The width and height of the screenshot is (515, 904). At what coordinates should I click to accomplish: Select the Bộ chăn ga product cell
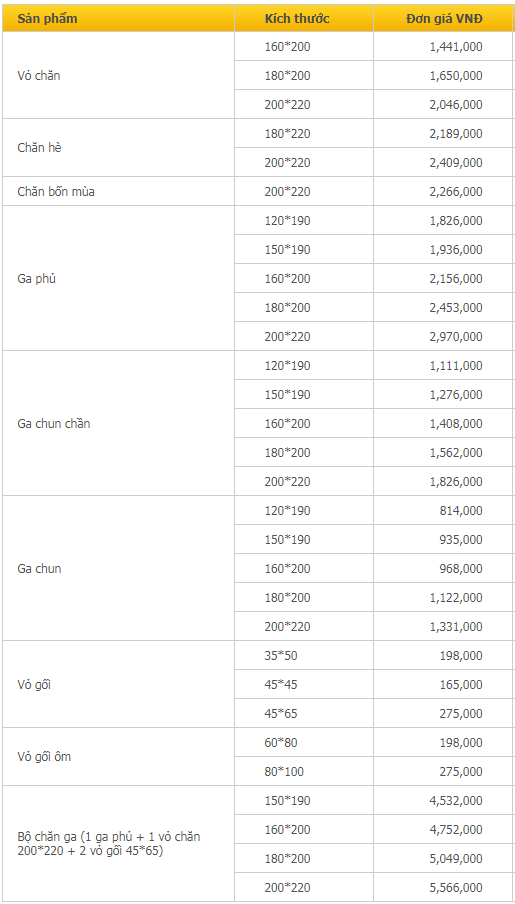click(x=119, y=843)
